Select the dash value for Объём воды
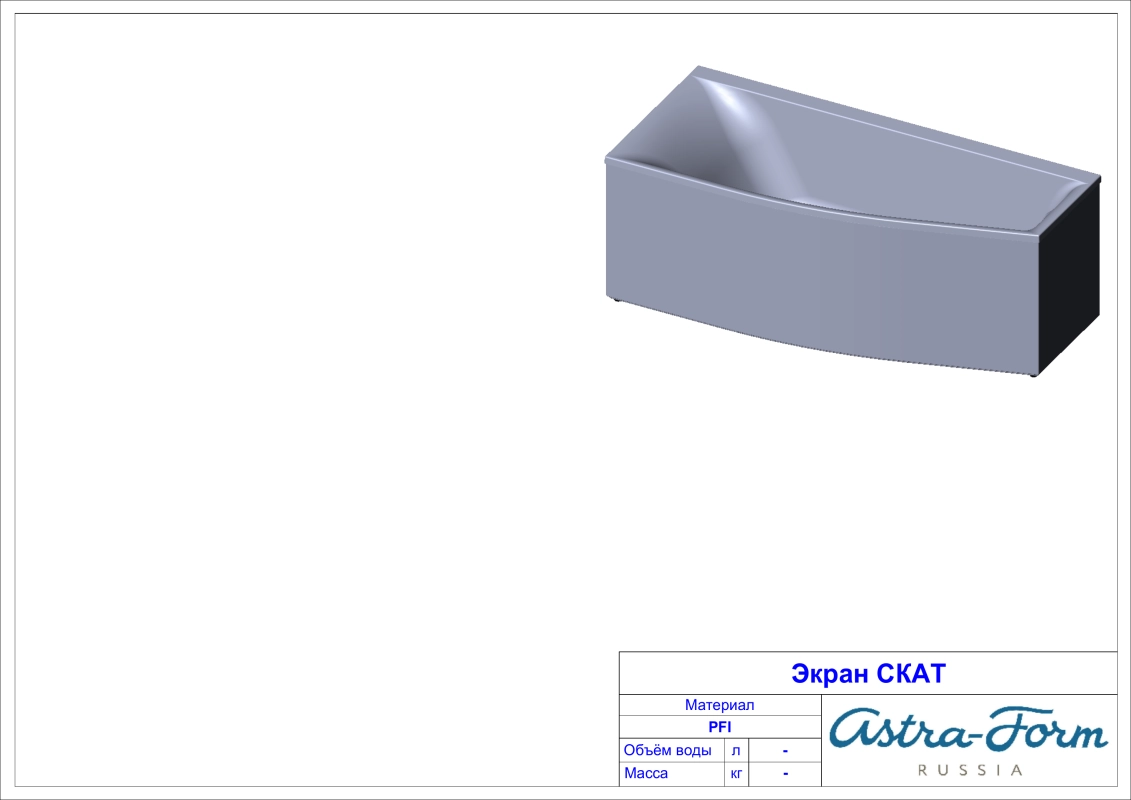The width and height of the screenshot is (1131, 800). [785, 750]
